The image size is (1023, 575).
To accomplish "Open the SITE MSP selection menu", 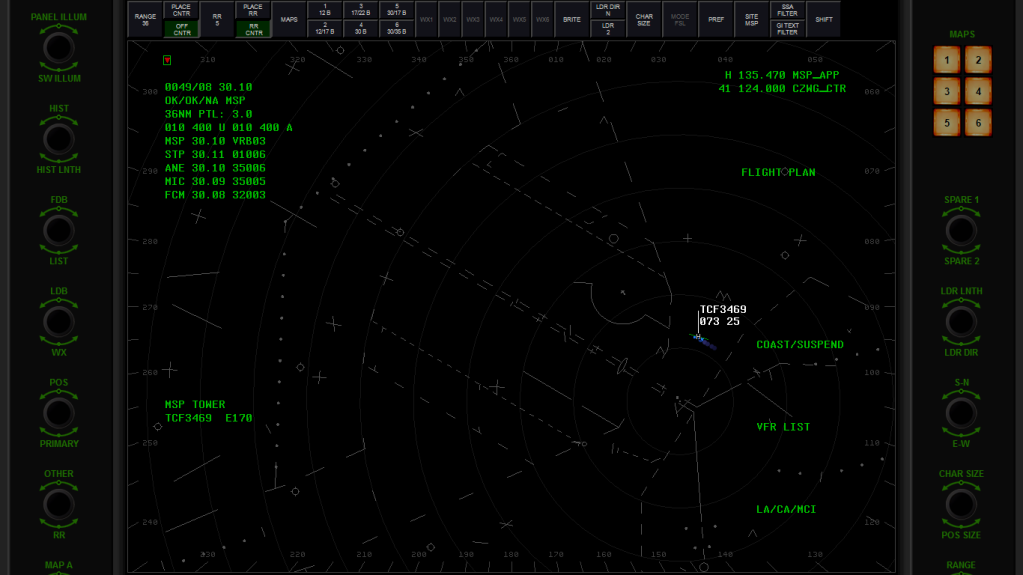I will pos(751,19).
